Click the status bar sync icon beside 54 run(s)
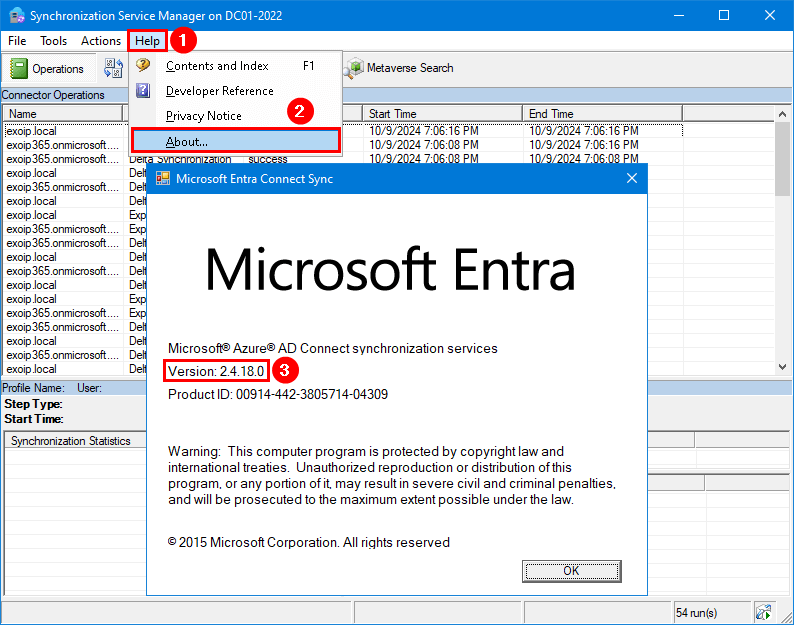The width and height of the screenshot is (794, 625). point(763,612)
